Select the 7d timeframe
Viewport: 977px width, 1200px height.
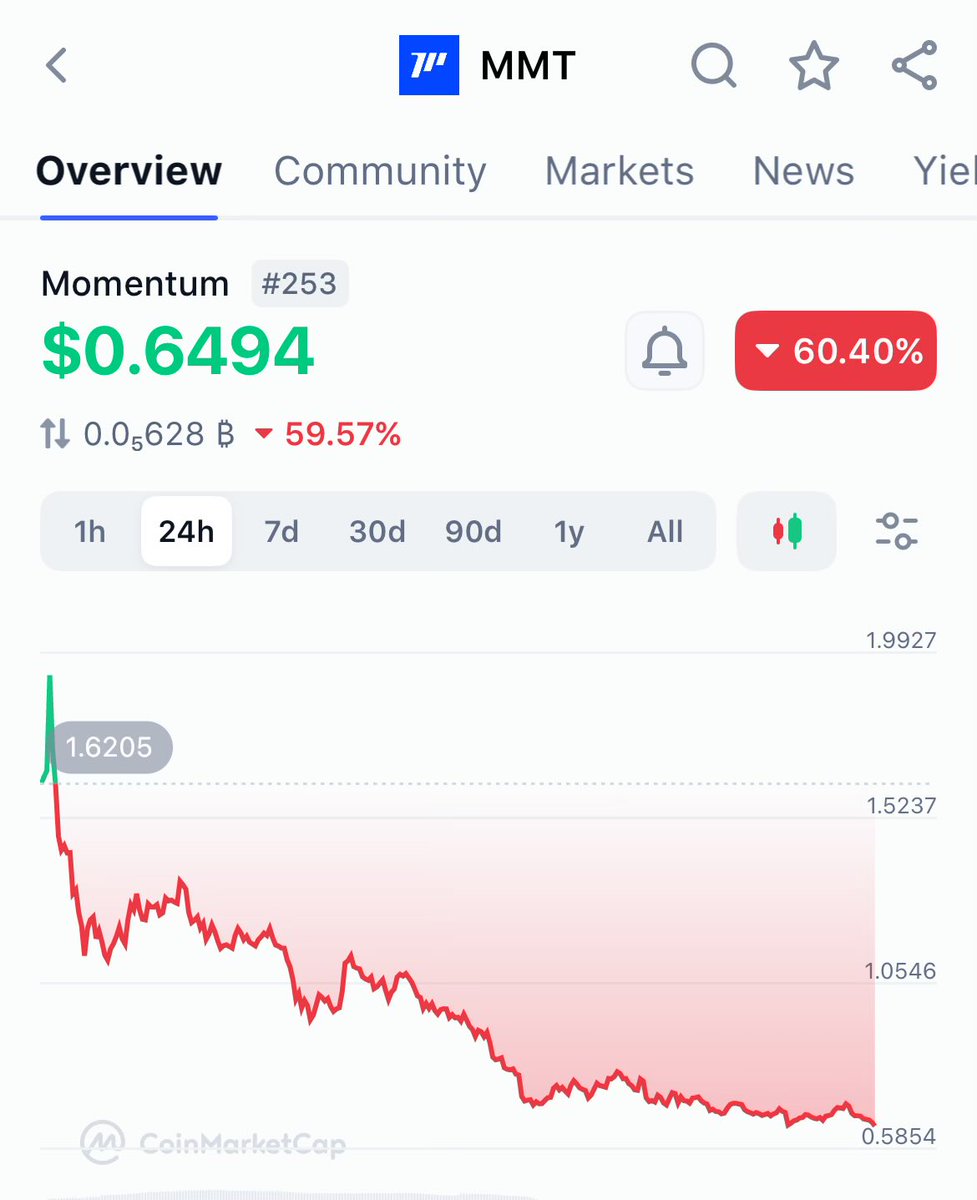pyautogui.click(x=281, y=531)
